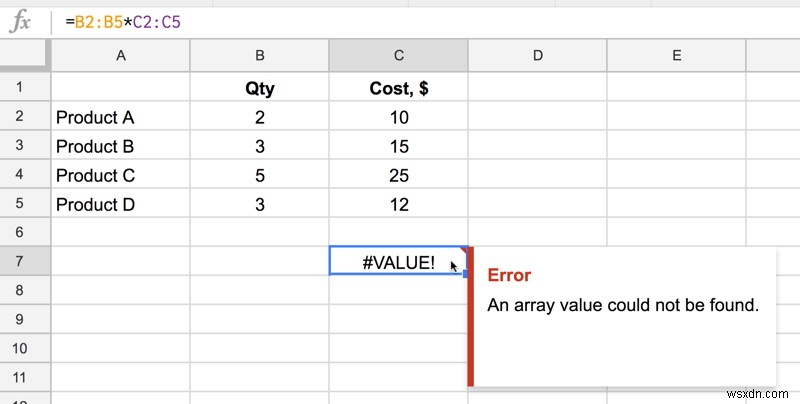Select row 6 header
The width and height of the screenshot is (800, 404).
point(26,232)
